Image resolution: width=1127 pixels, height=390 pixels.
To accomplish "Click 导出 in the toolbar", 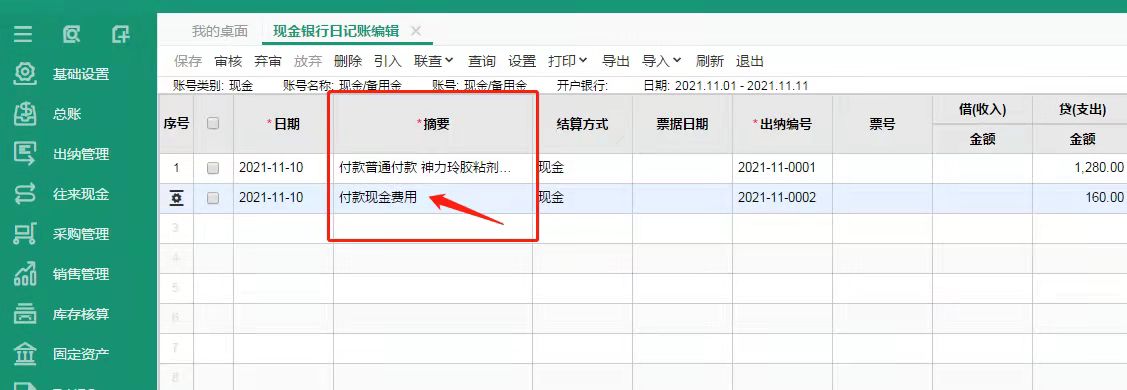I will [x=616, y=61].
